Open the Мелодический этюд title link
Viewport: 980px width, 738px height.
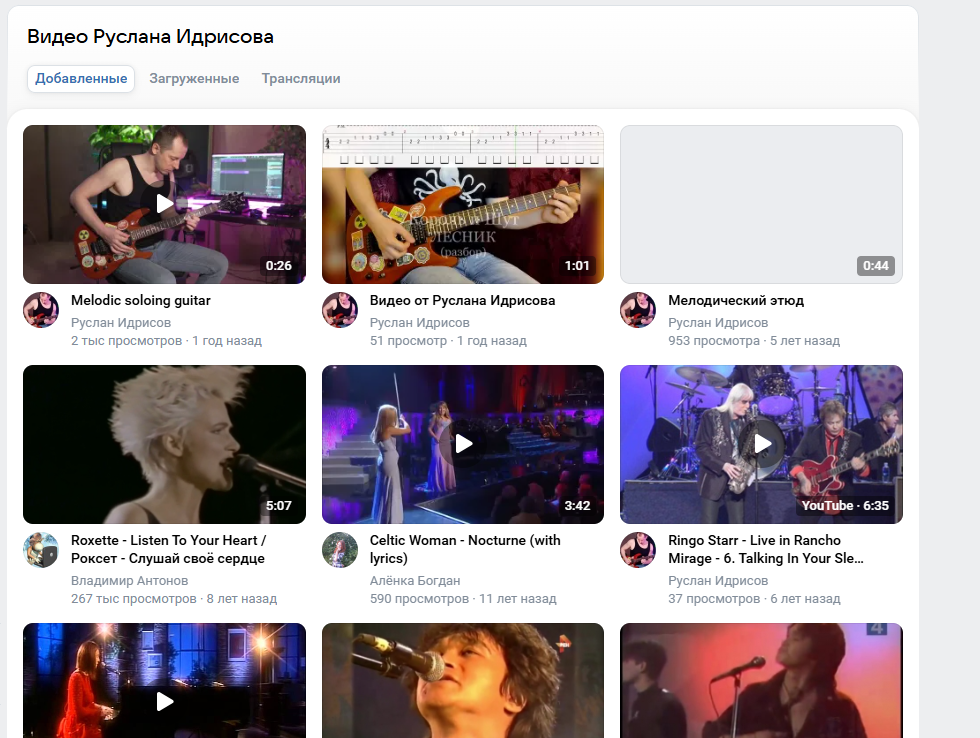pos(736,301)
